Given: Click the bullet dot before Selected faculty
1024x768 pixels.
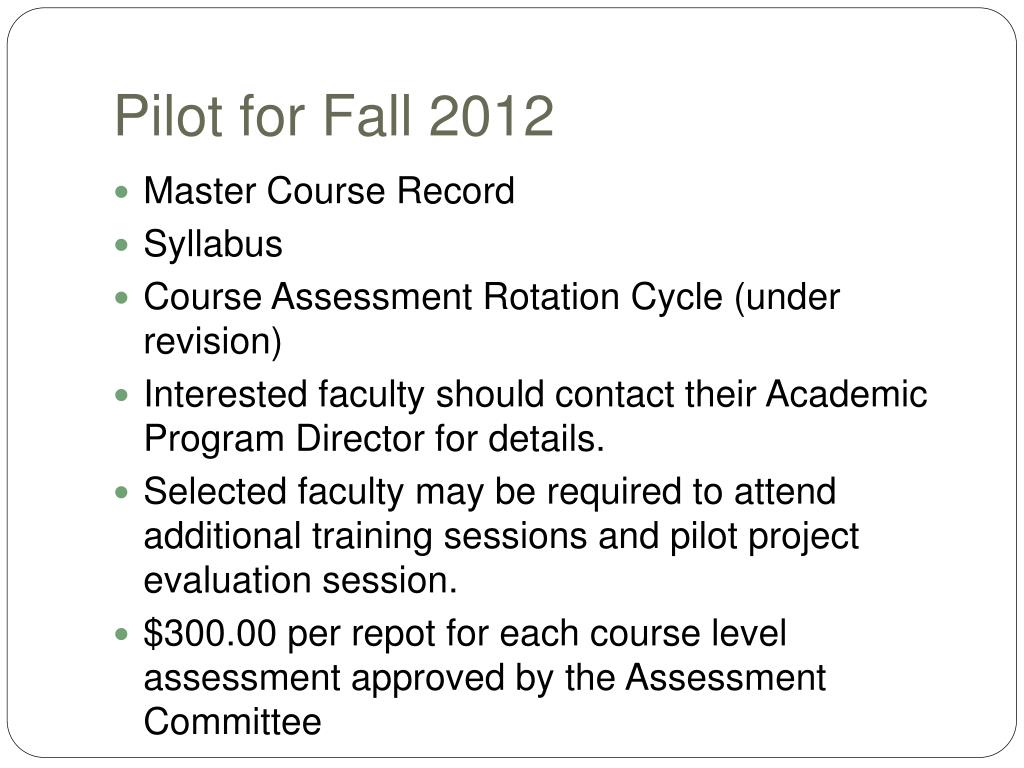Looking at the screenshot, I should click(x=121, y=492).
